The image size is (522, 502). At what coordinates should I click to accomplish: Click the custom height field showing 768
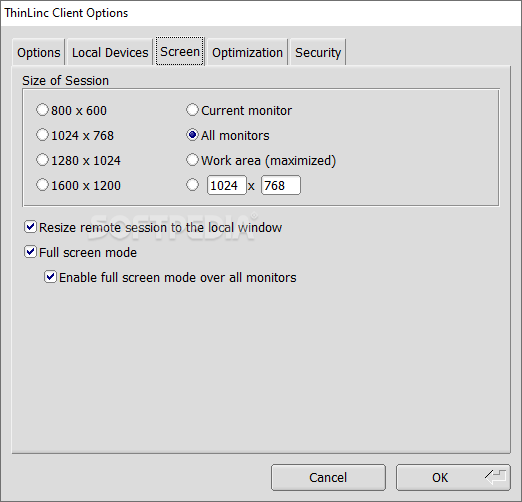281,185
